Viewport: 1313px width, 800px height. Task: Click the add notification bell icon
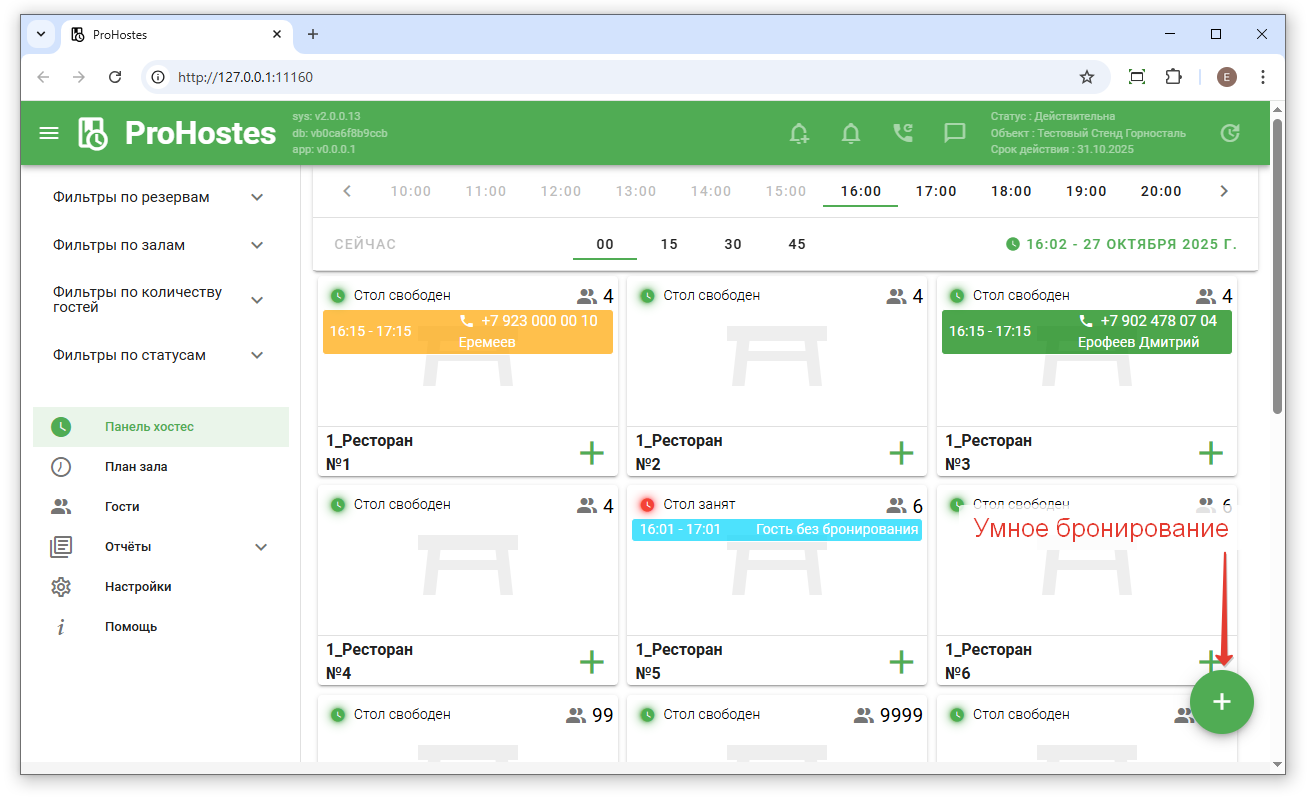tap(799, 133)
